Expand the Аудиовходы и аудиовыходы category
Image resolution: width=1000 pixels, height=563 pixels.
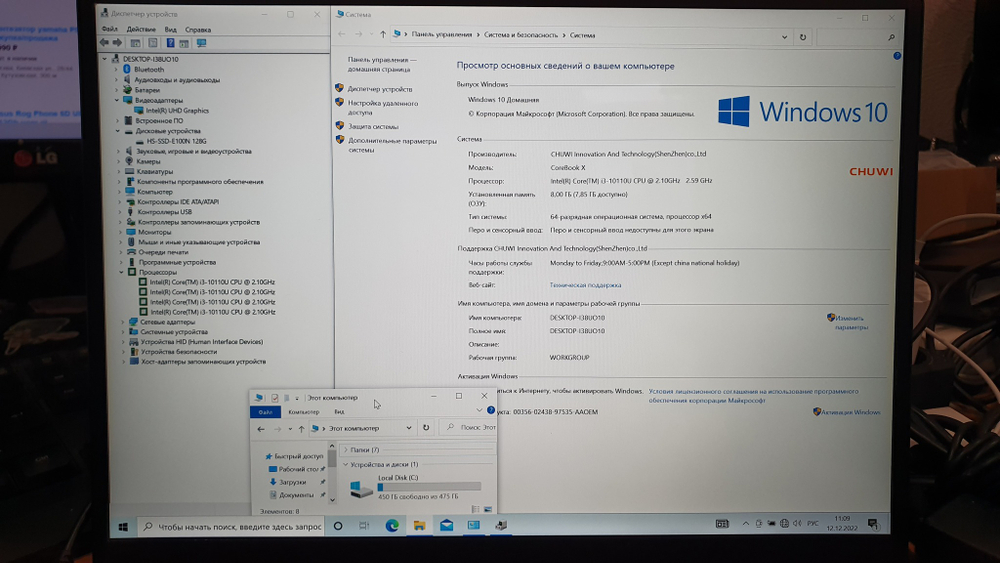pyautogui.click(x=117, y=80)
